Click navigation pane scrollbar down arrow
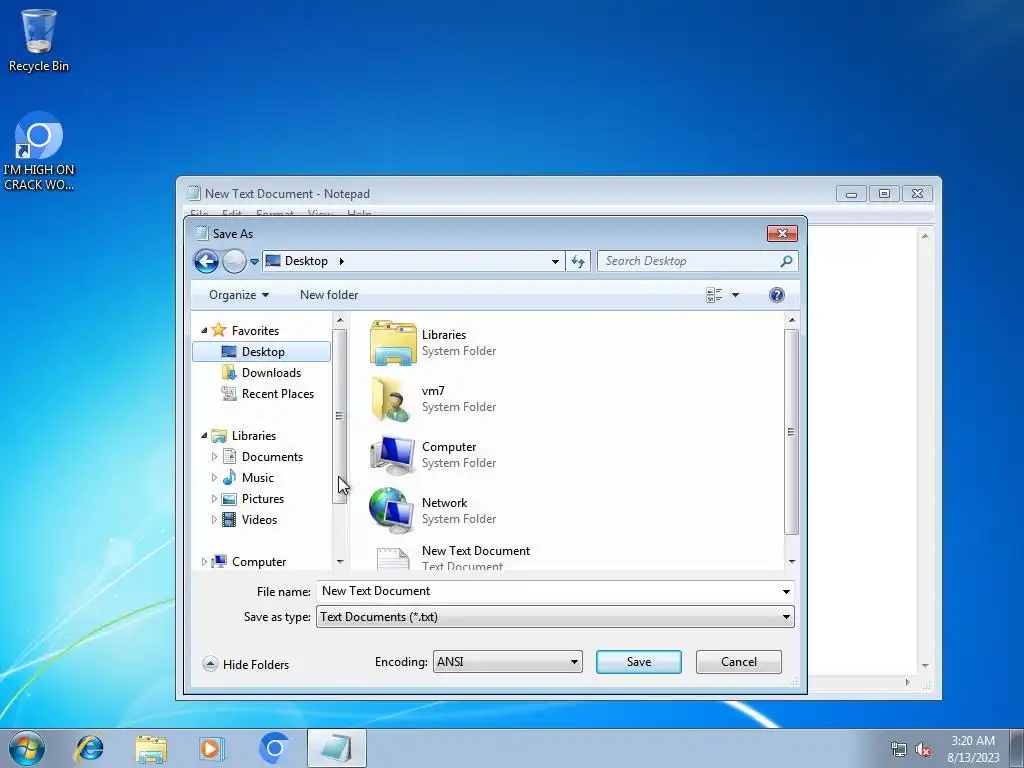This screenshot has width=1024, height=768. point(340,562)
